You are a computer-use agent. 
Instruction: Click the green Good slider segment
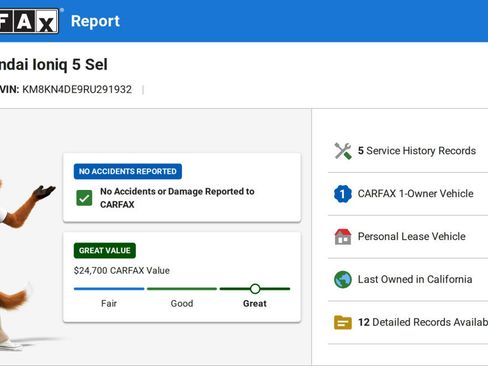(x=182, y=289)
